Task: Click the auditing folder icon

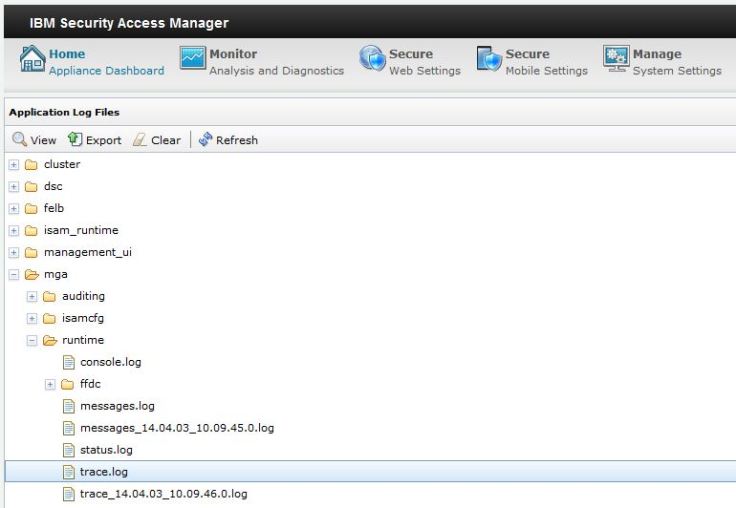Action: (x=49, y=297)
